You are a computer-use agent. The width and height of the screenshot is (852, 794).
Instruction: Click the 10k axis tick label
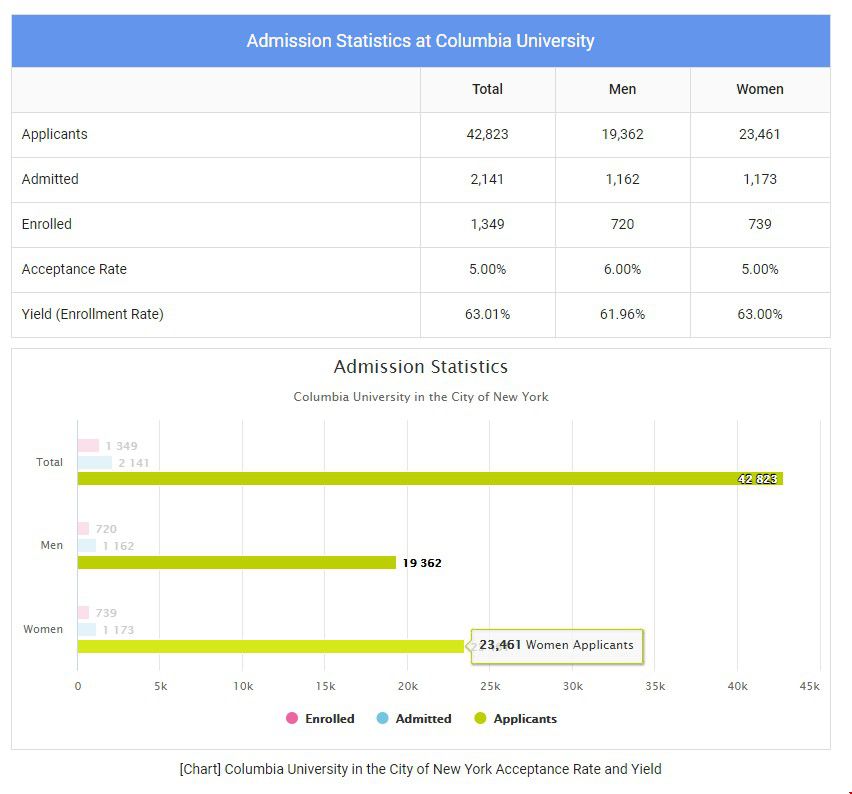click(243, 686)
